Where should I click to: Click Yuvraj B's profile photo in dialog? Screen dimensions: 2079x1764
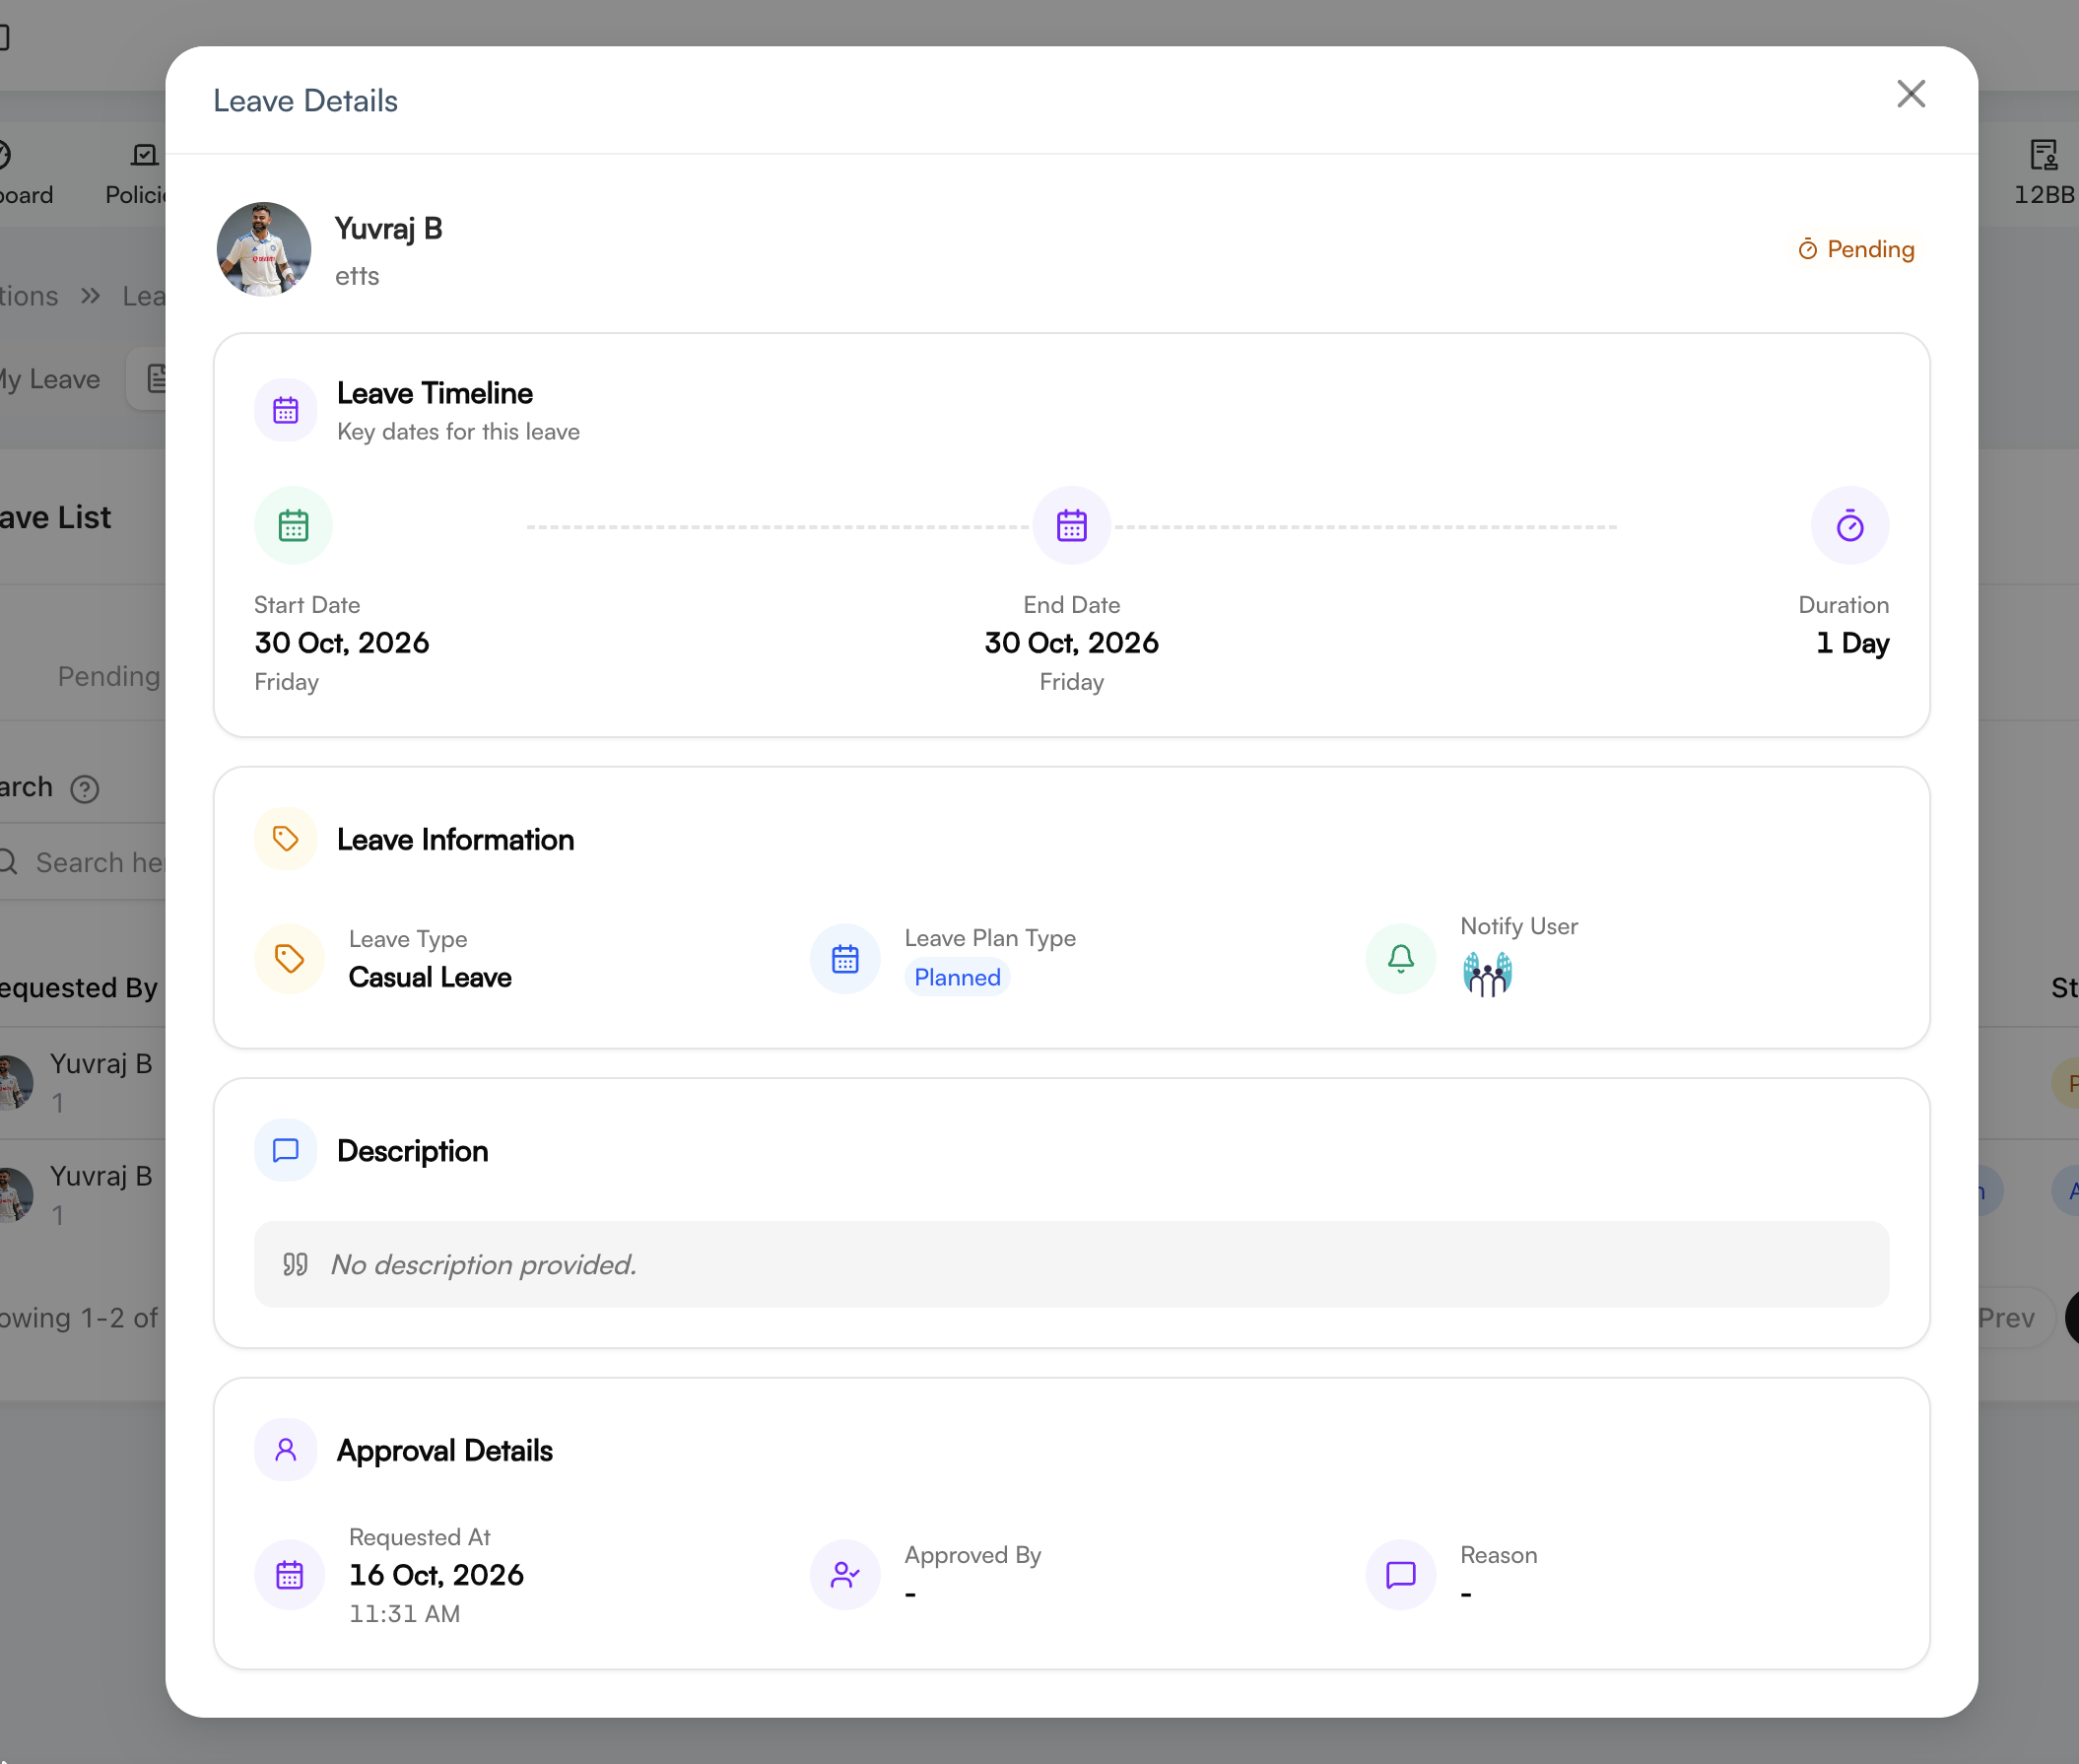coord(264,249)
